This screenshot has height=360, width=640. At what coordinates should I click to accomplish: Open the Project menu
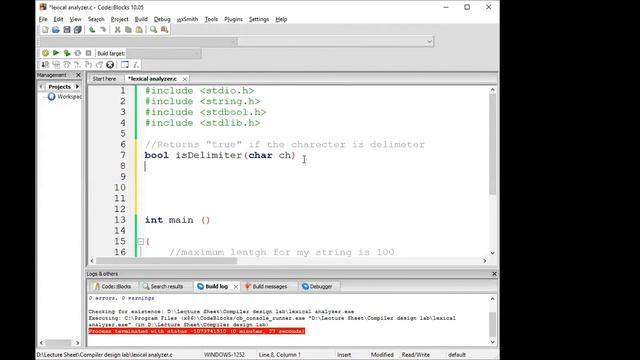119,19
